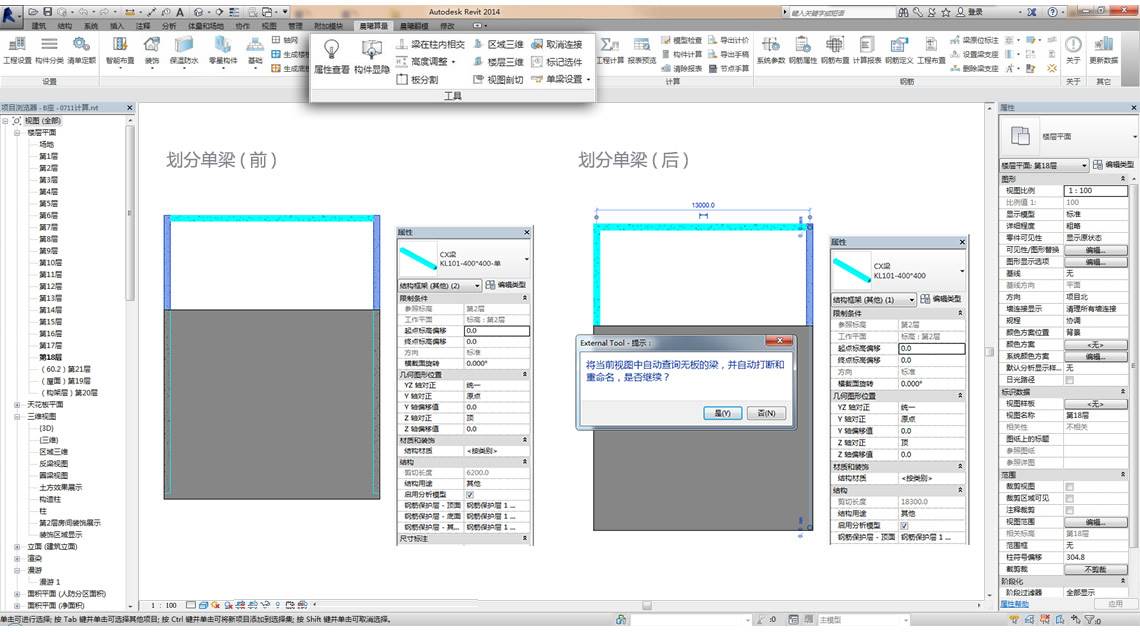Open the 结构框架 (其他) (1) filter dropdown
The height and width of the screenshot is (632, 1140).
(873, 299)
